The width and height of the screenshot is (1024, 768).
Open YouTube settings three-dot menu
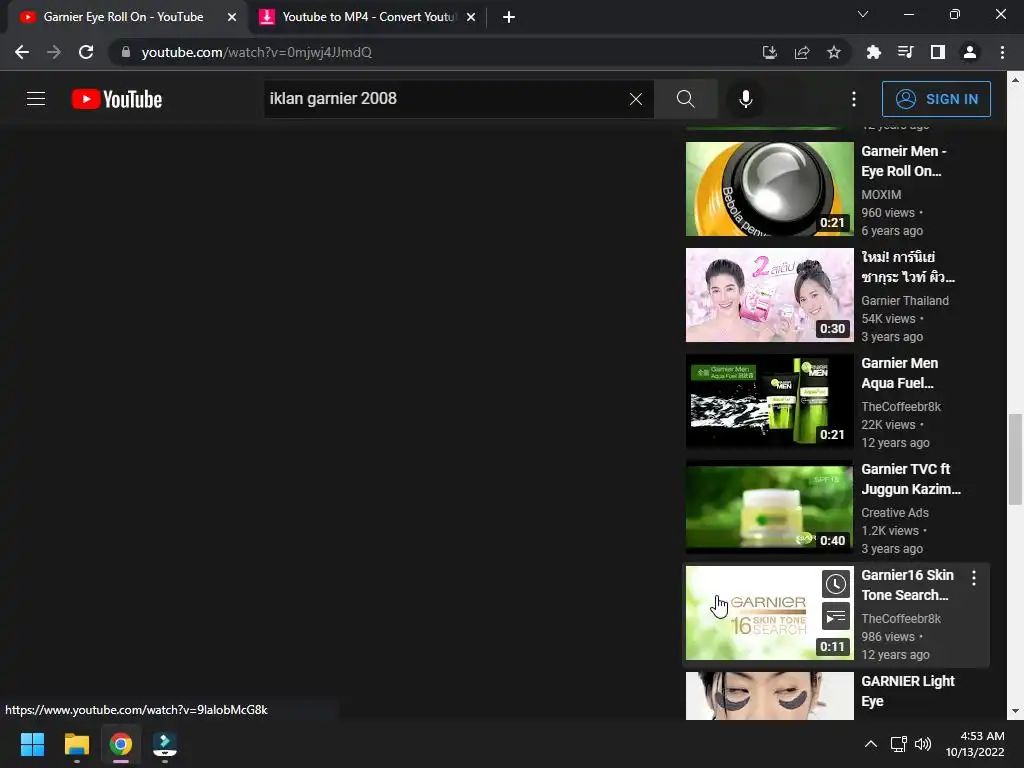(854, 99)
